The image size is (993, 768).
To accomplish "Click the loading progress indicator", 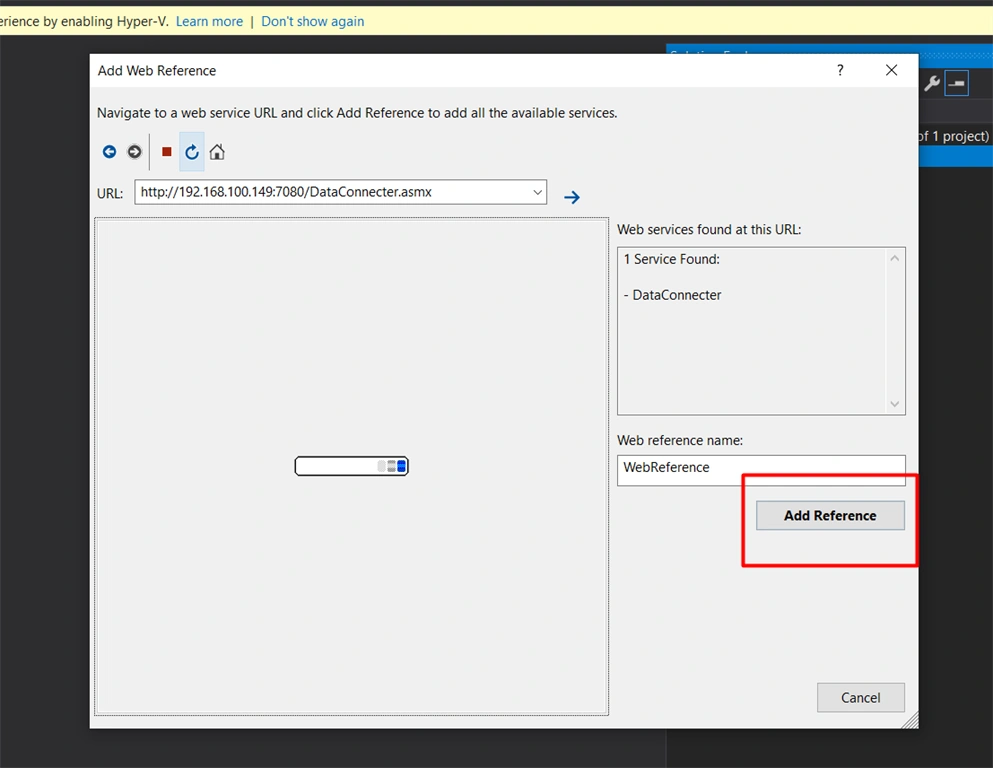I will point(351,466).
